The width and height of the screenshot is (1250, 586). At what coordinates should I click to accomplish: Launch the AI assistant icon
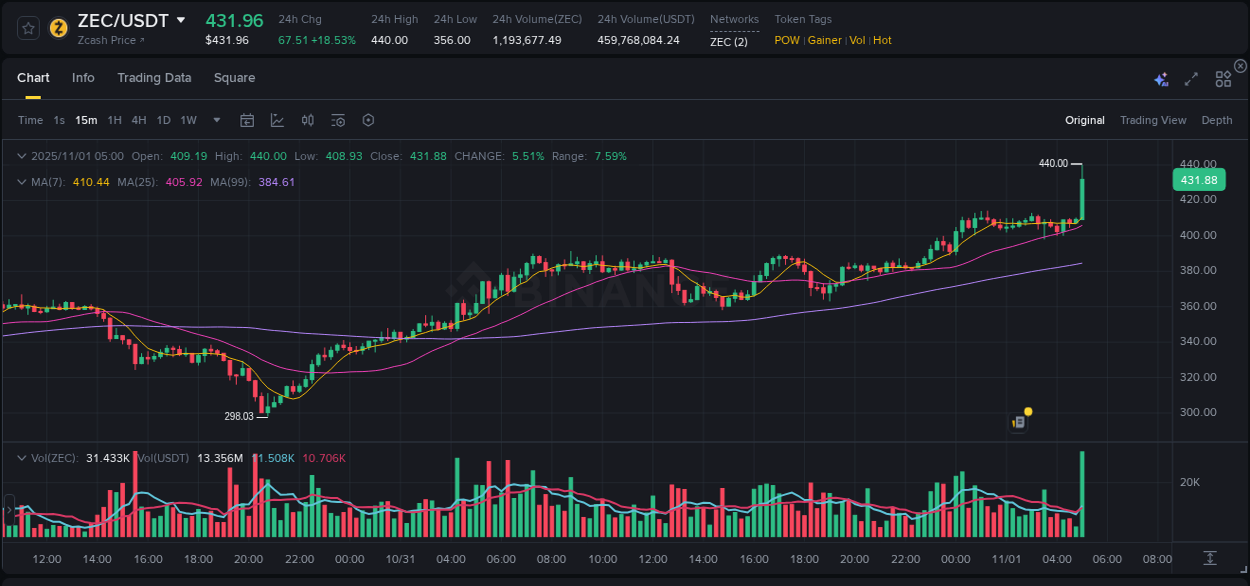[1161, 78]
